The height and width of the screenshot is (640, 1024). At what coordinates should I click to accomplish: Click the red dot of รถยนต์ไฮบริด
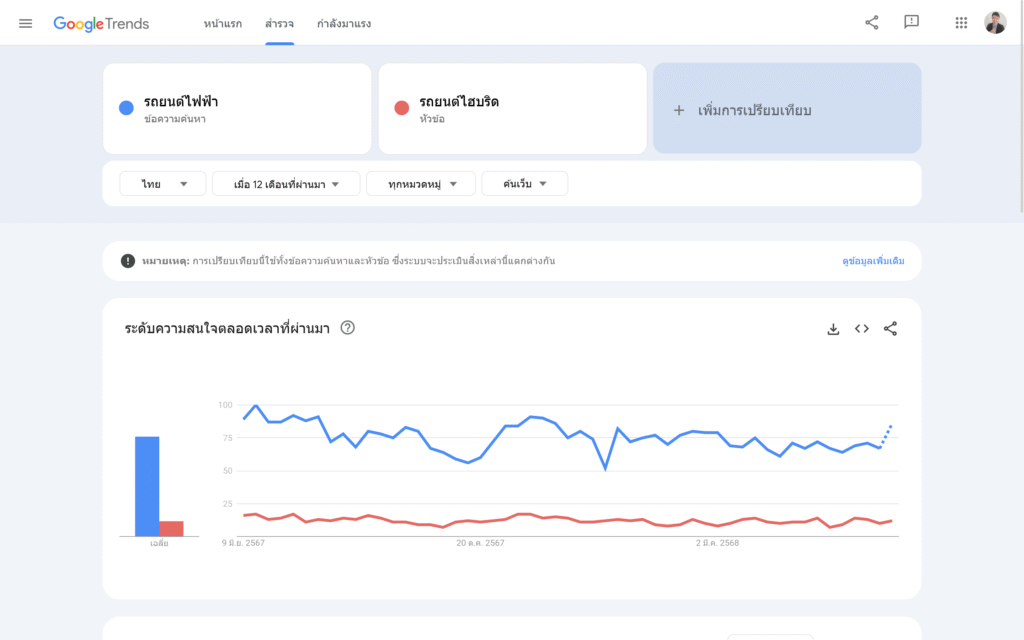click(x=402, y=108)
